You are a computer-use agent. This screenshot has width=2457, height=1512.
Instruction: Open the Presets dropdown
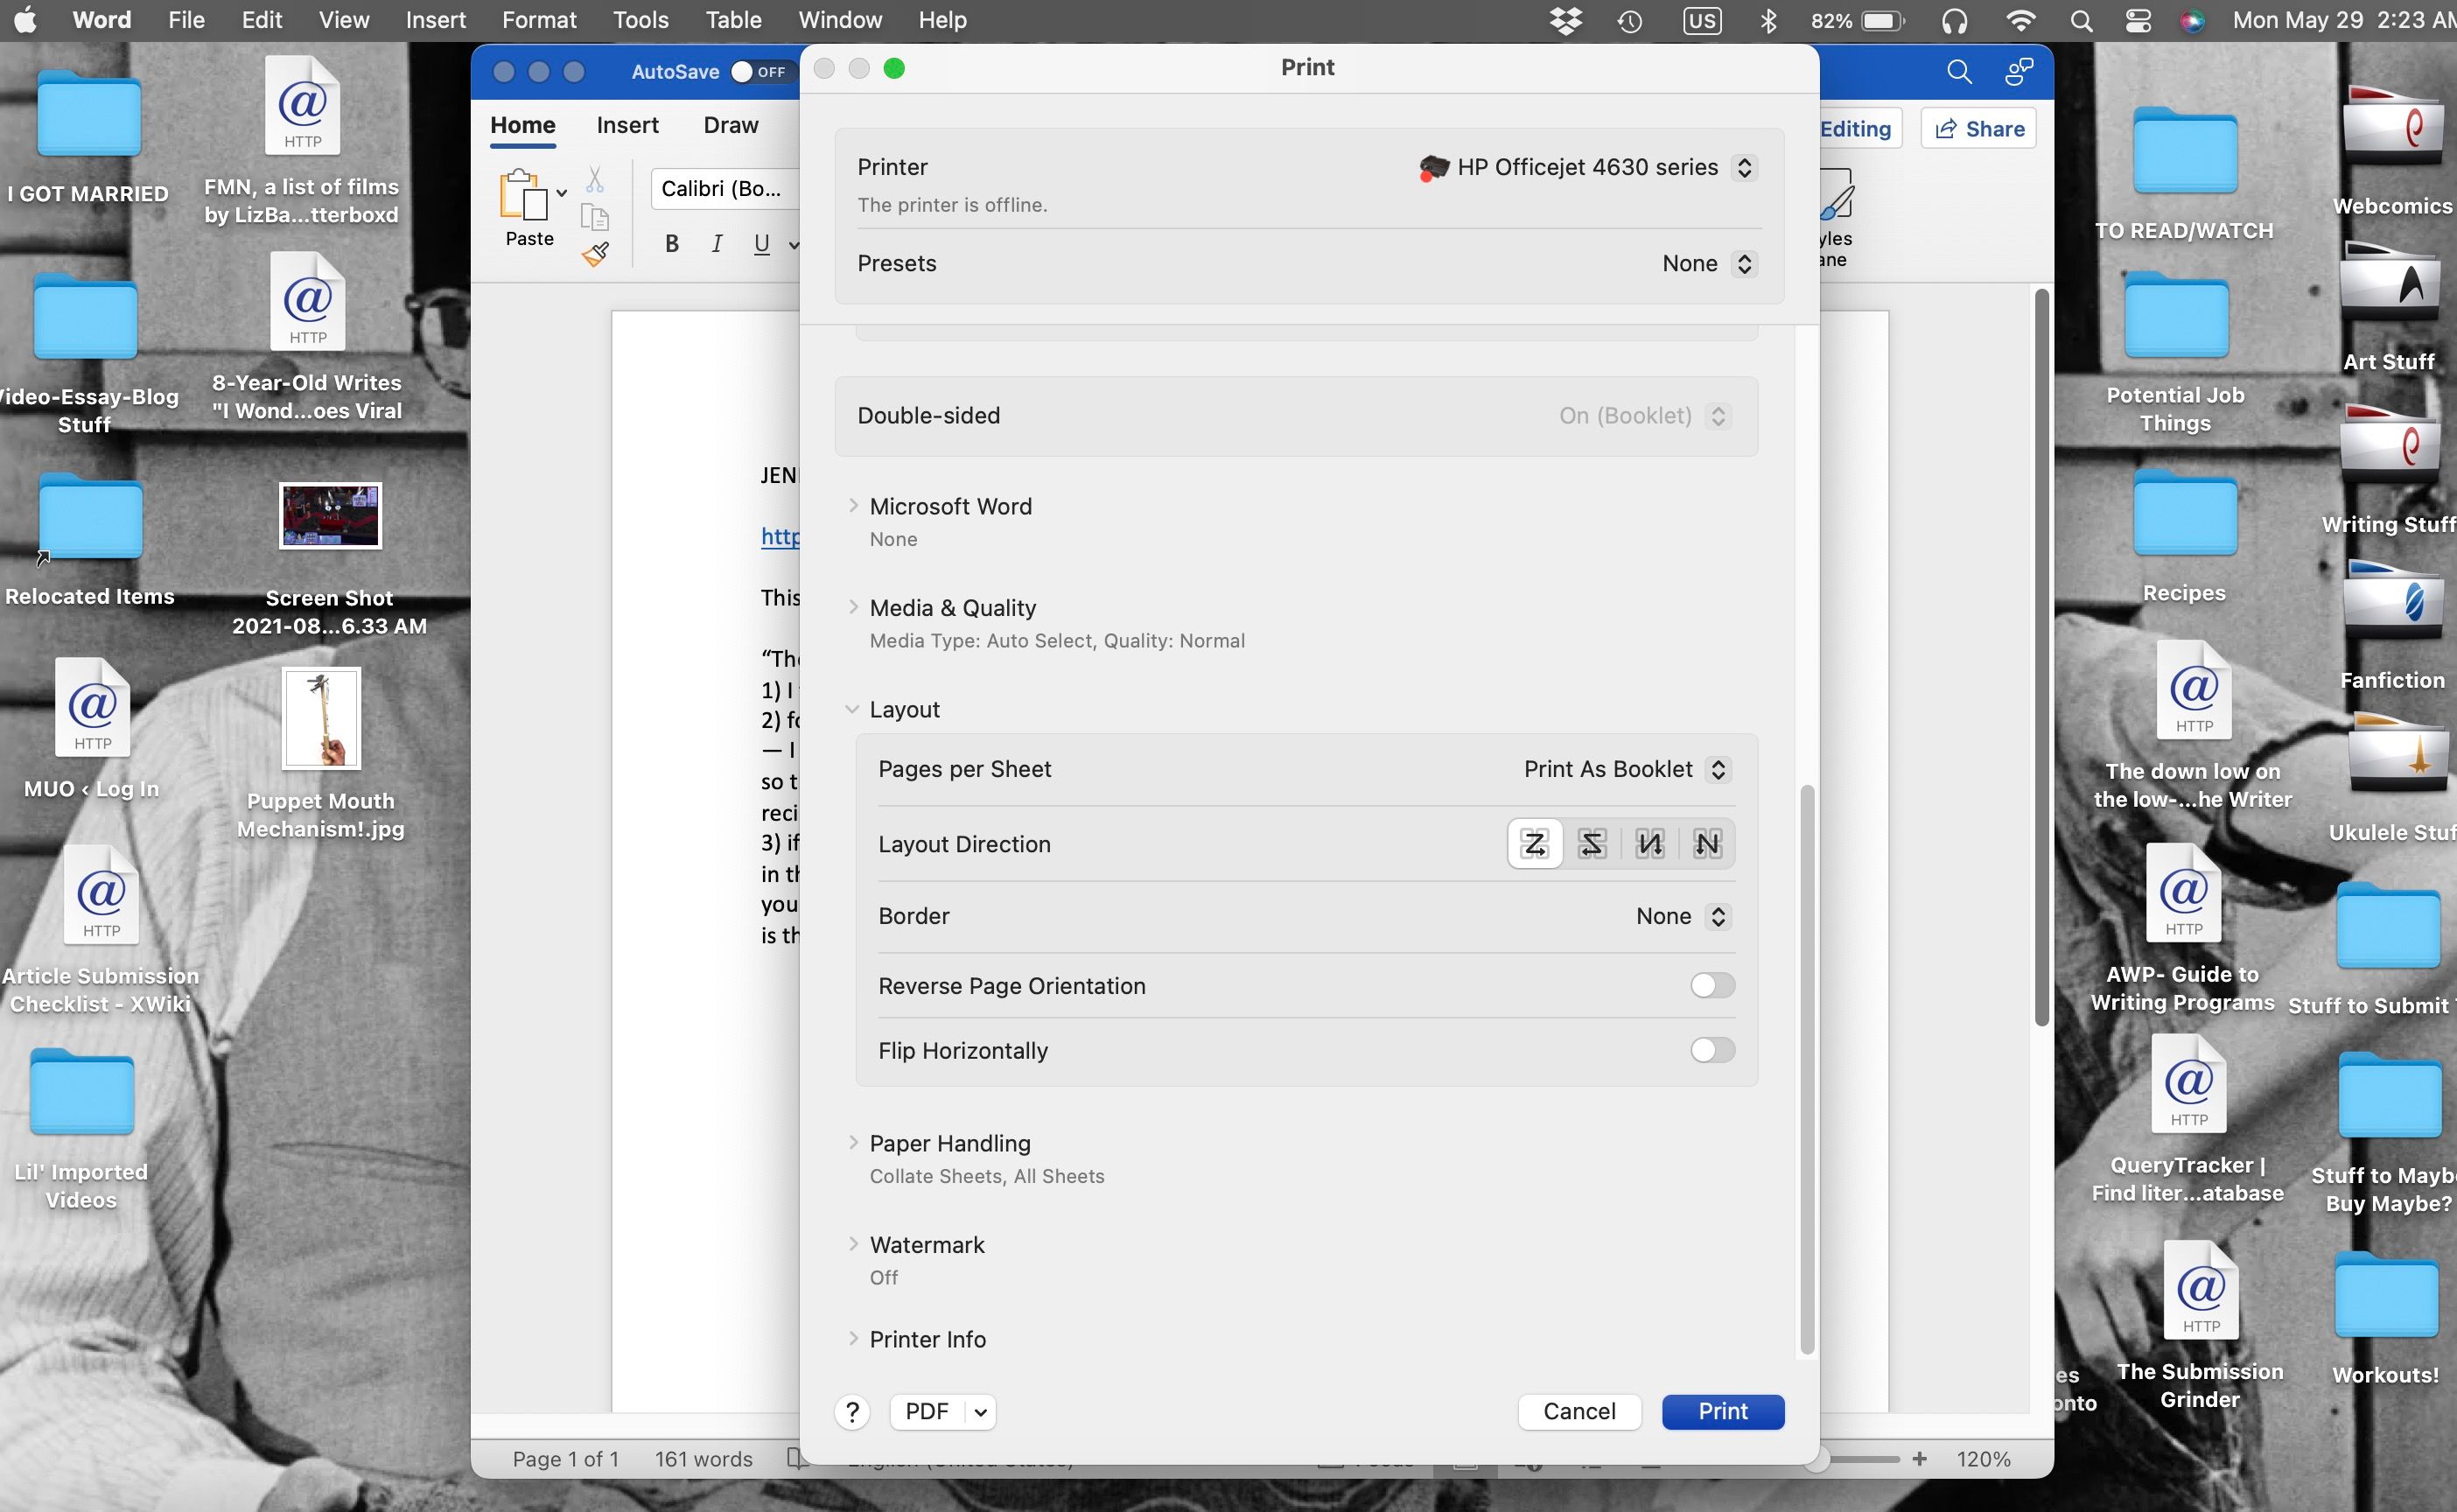click(1707, 264)
